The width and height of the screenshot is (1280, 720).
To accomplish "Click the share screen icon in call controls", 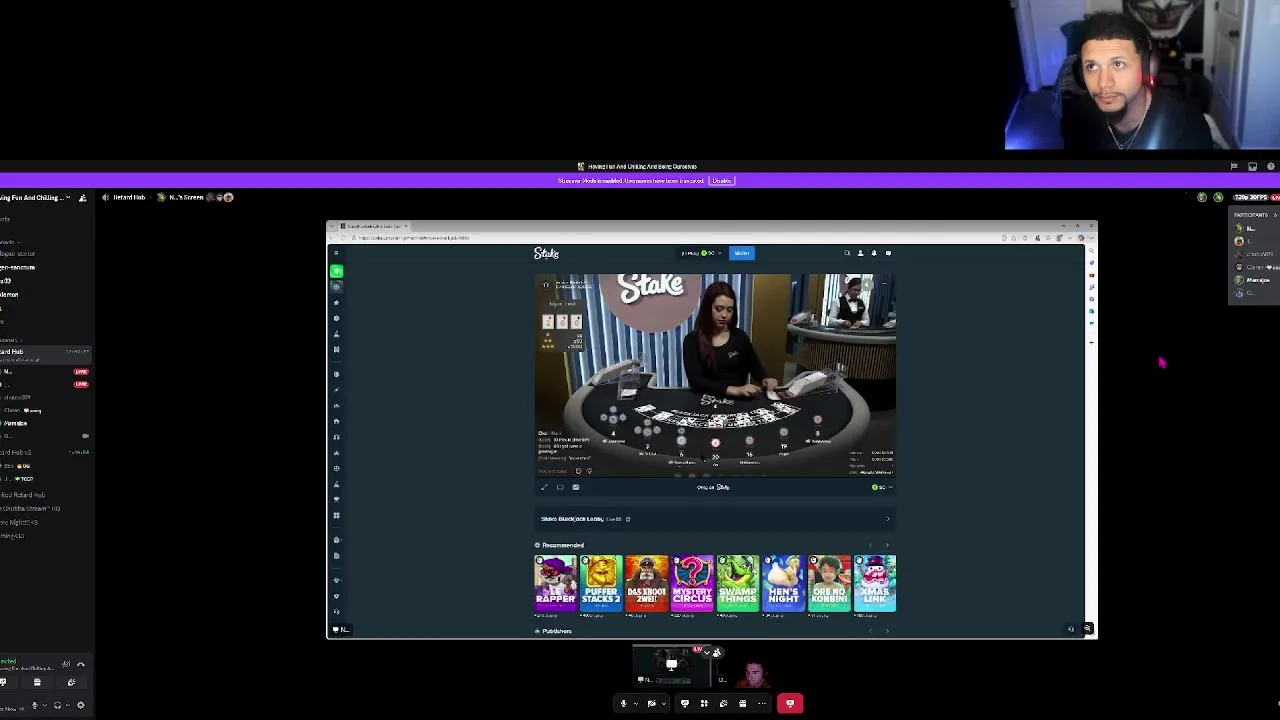I will click(x=685, y=704).
